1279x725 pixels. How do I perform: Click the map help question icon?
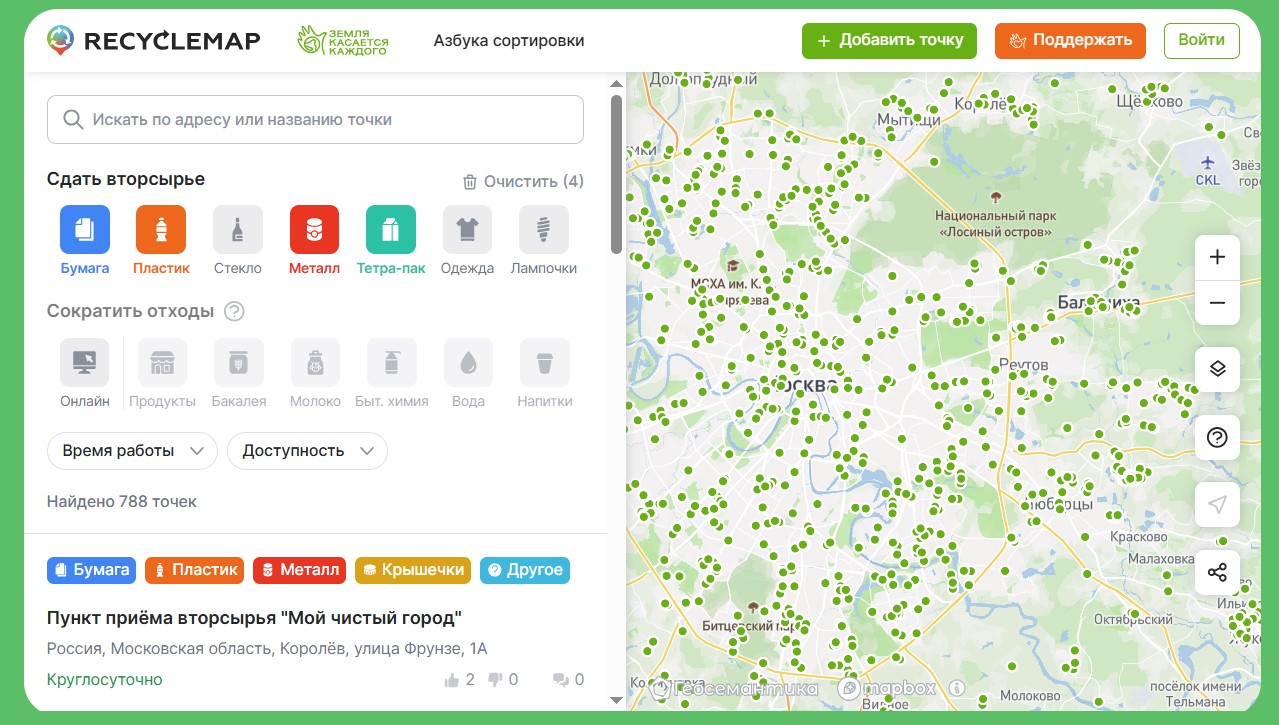[1217, 437]
